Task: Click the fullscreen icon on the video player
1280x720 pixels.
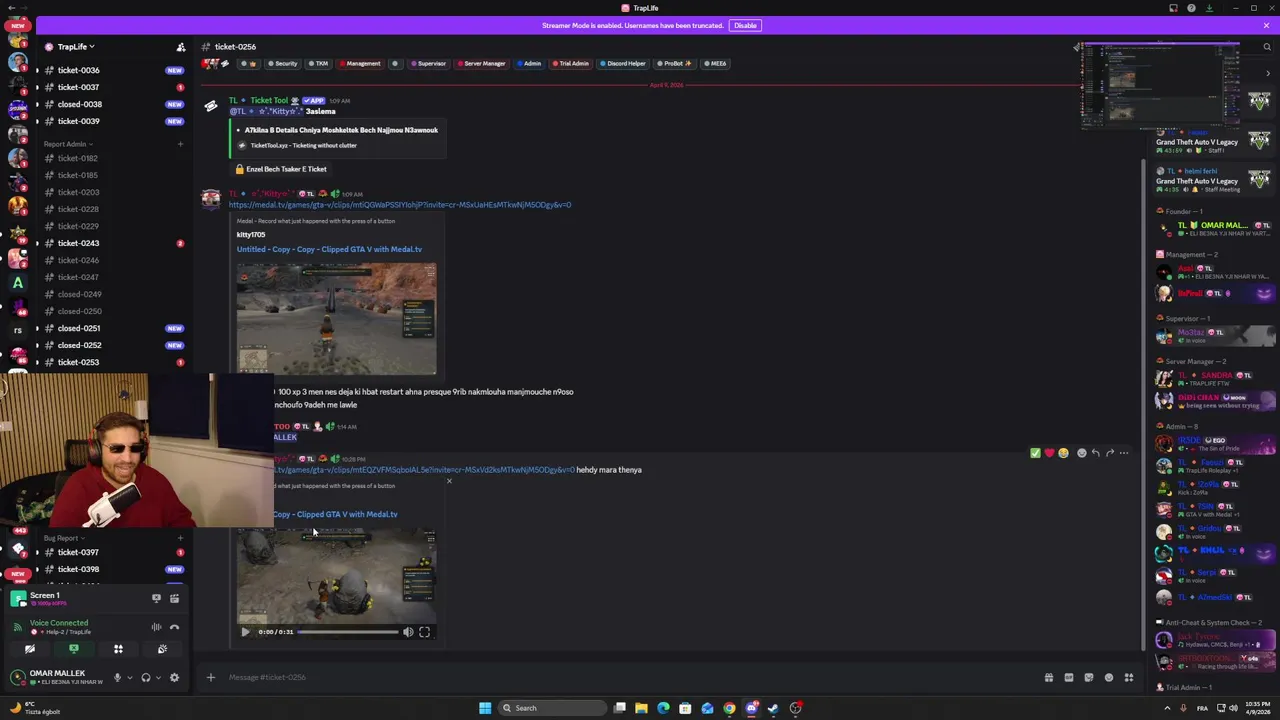Action: [x=424, y=632]
